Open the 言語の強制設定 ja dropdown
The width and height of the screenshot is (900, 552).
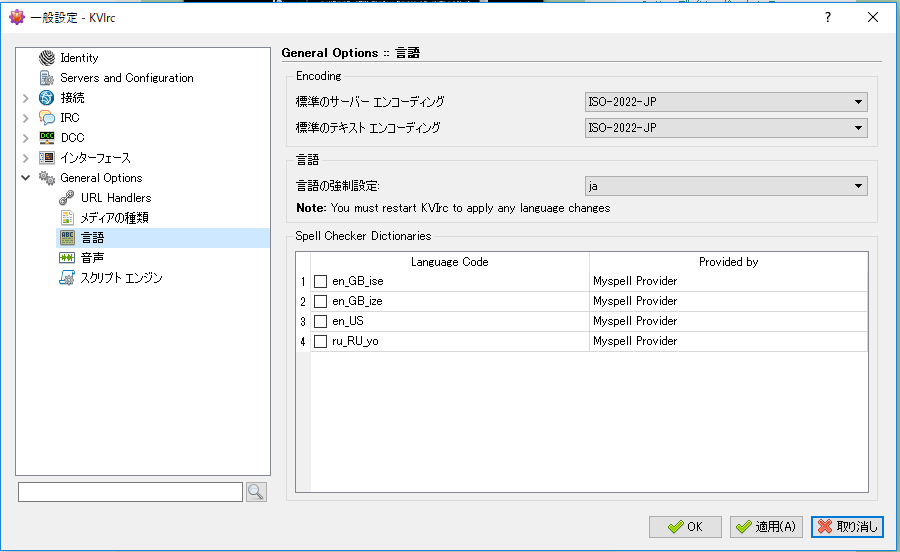(x=726, y=186)
